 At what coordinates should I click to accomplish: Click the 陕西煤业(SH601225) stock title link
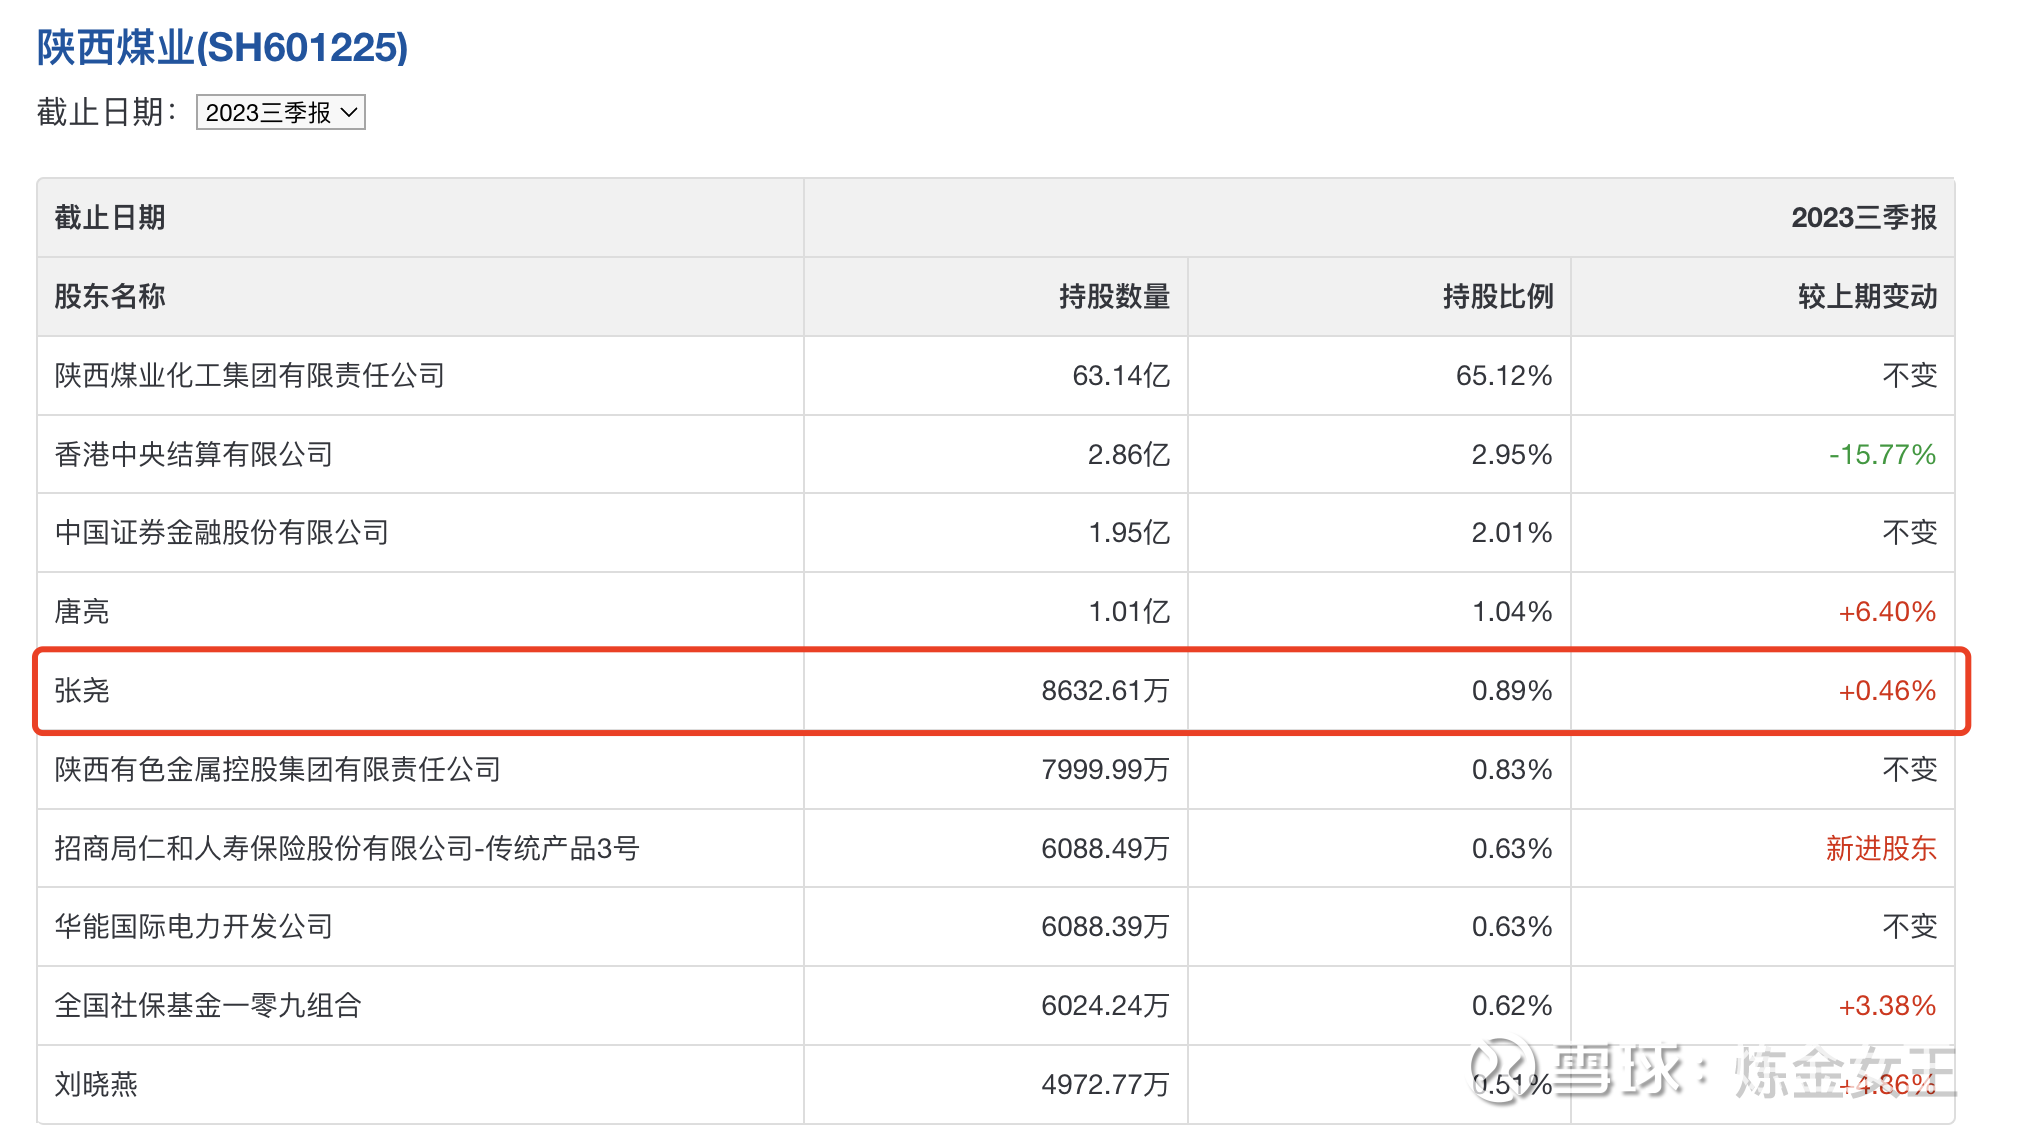[x=222, y=48]
